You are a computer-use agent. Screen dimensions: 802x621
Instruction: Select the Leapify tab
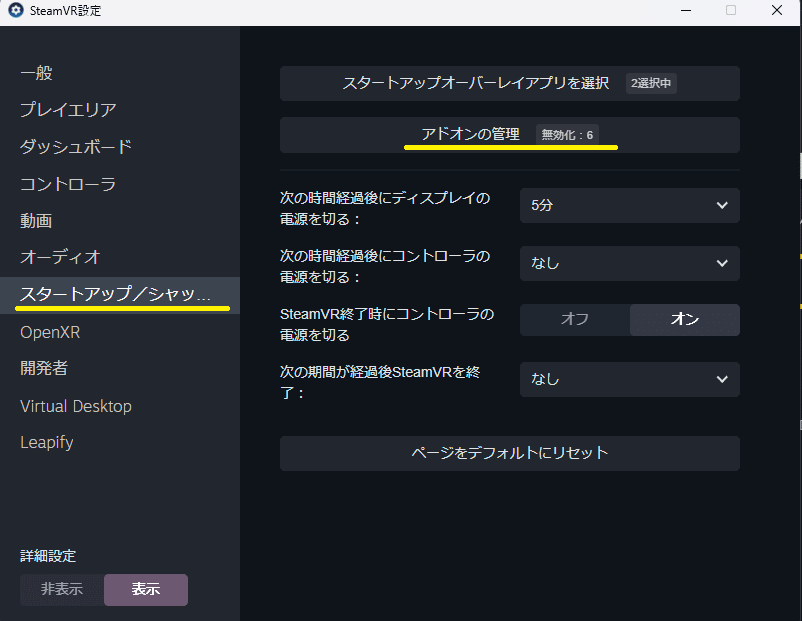(x=47, y=442)
